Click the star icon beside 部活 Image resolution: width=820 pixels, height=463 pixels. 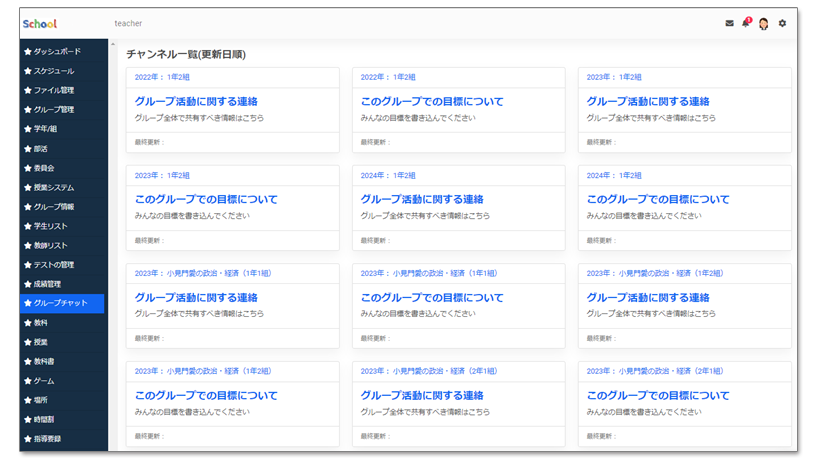pos(28,149)
